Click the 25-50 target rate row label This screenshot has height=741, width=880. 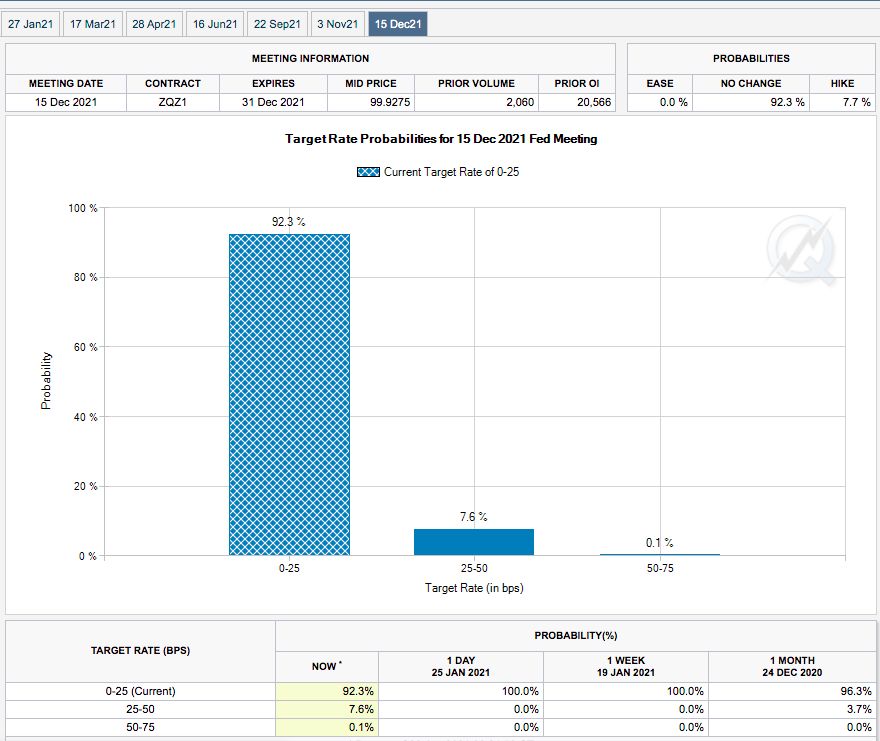click(140, 709)
